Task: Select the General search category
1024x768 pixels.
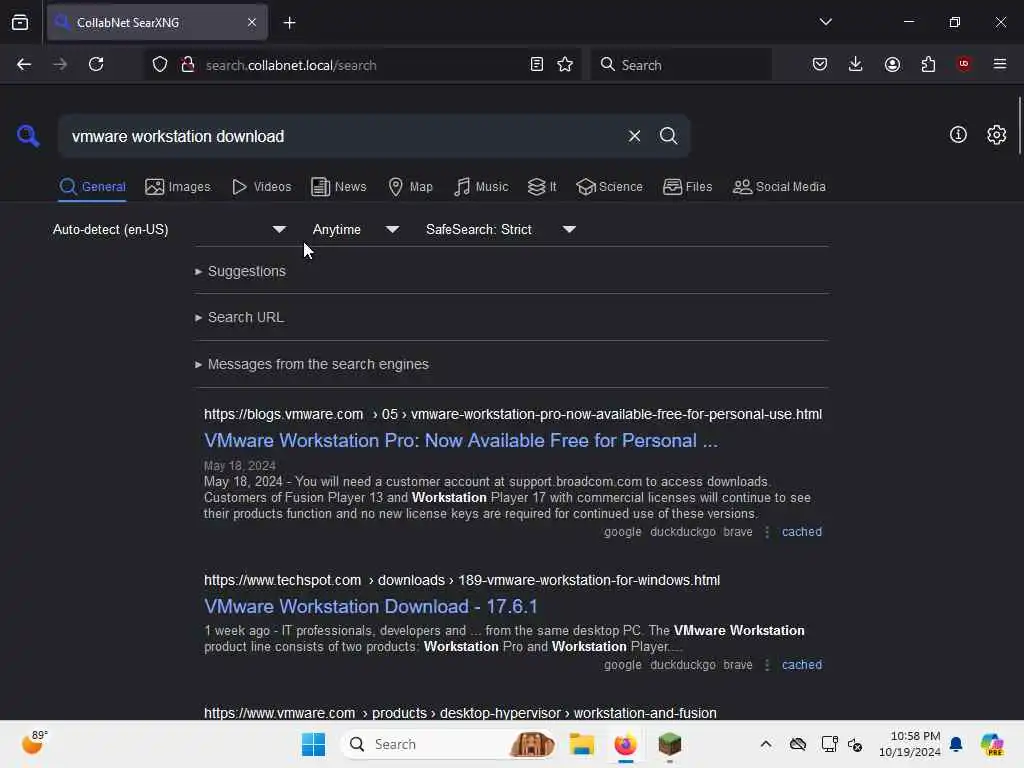Action: point(92,187)
